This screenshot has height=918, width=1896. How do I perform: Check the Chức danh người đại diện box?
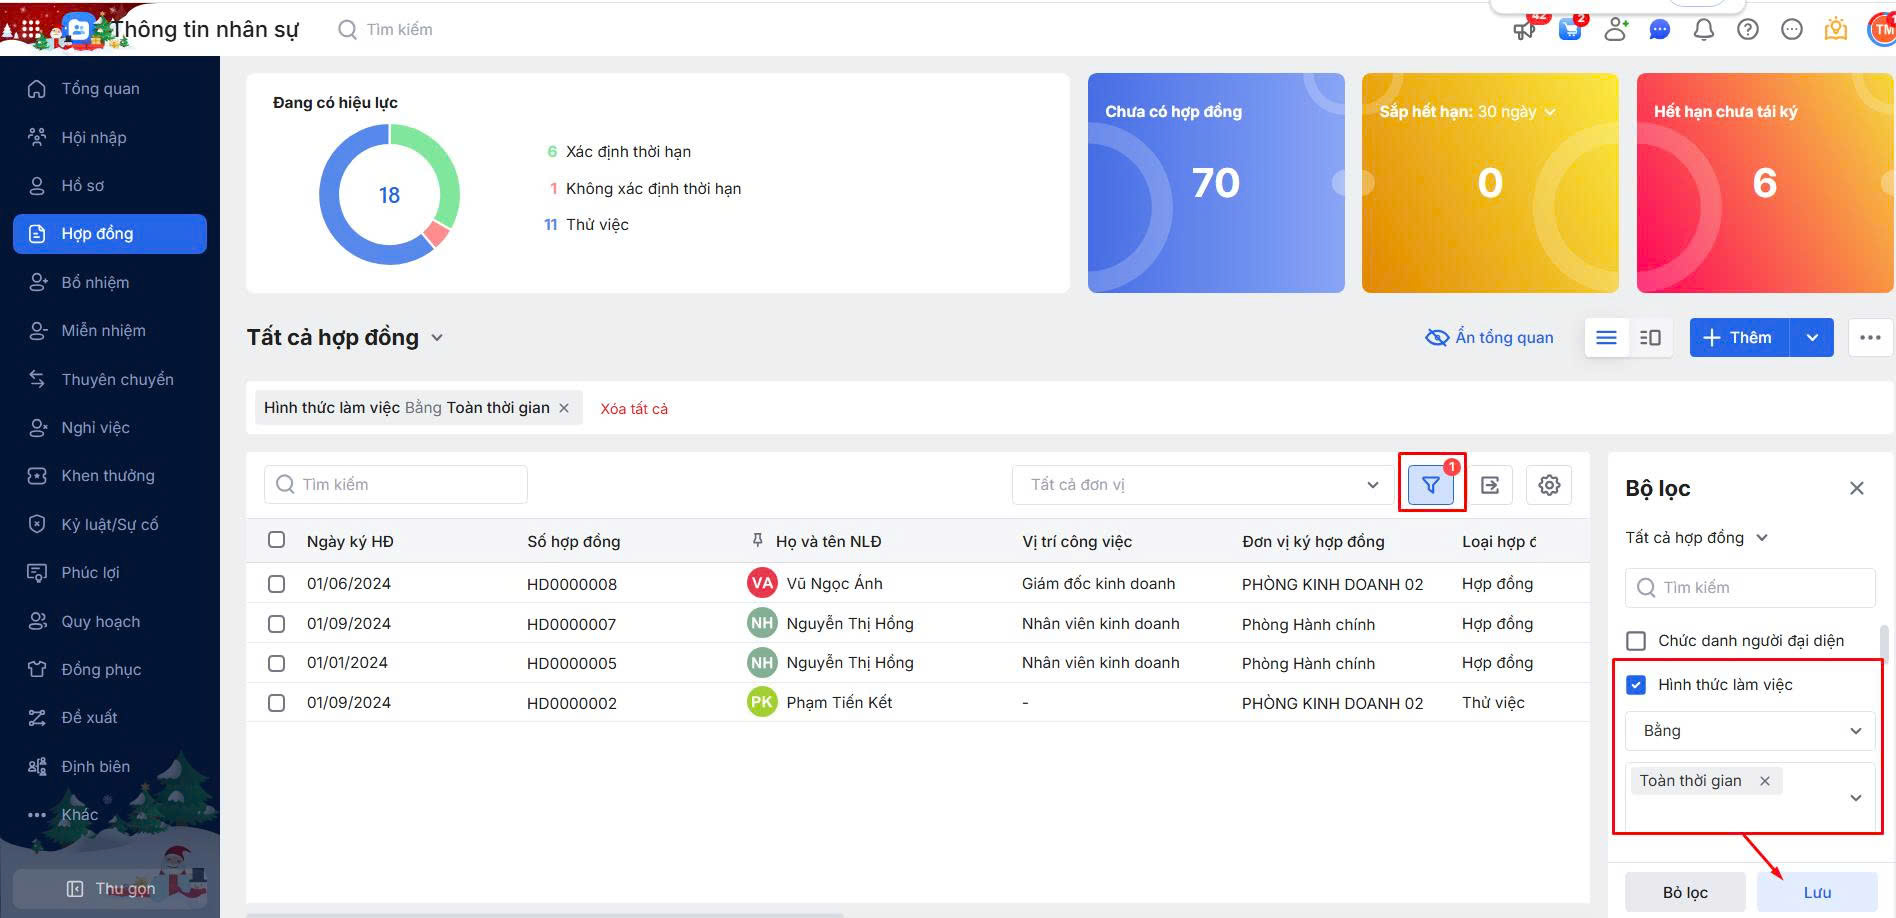coord(1636,641)
